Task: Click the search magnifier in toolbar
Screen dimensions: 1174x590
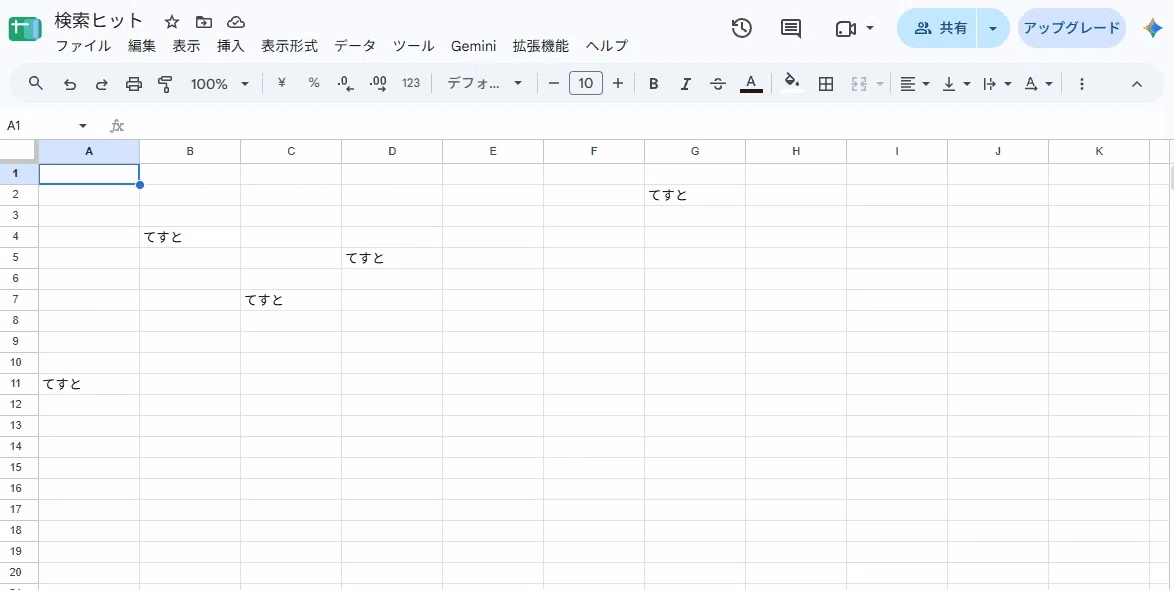Action: click(35, 83)
